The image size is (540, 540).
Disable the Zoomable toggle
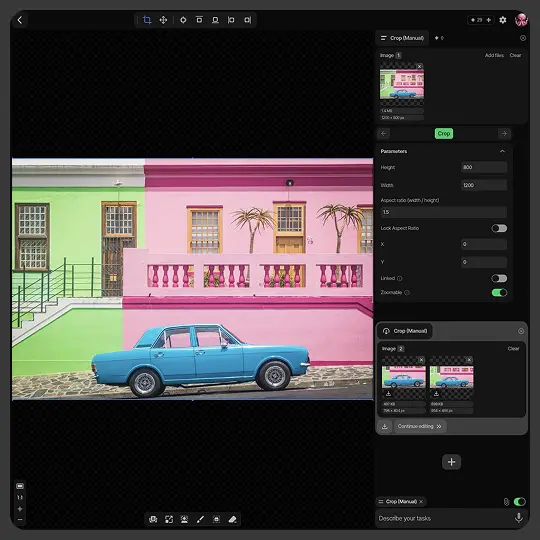point(499,293)
